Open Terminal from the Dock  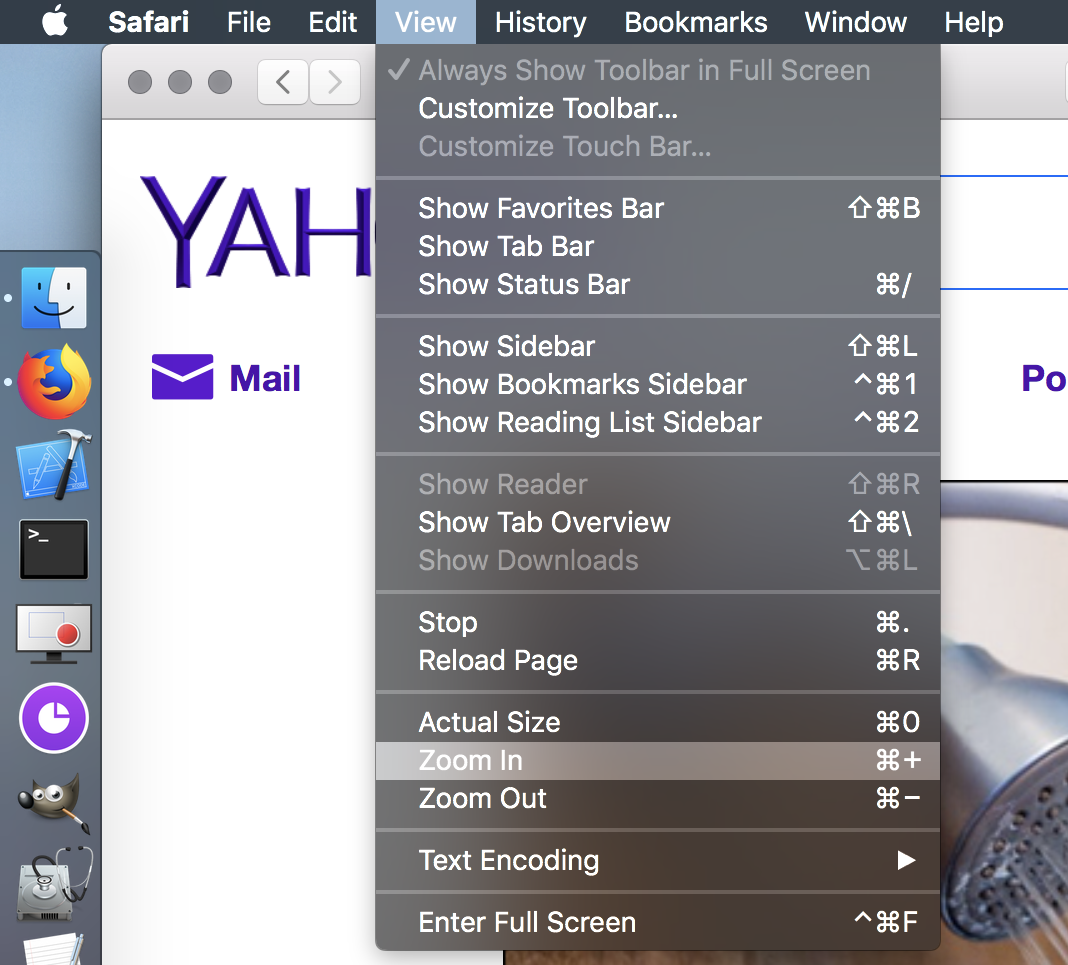[x=54, y=550]
